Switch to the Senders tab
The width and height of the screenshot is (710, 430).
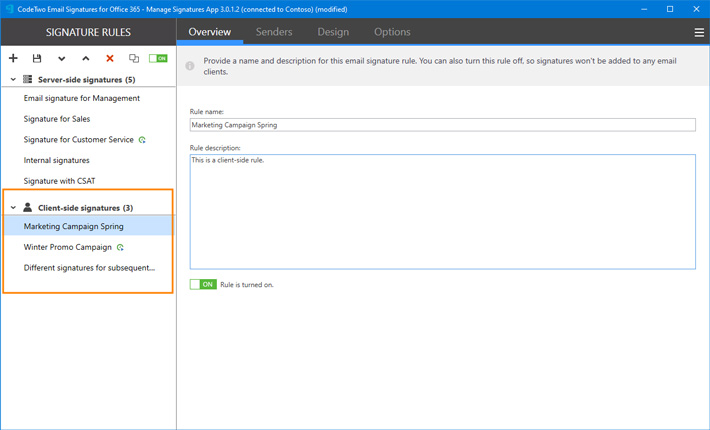point(274,32)
